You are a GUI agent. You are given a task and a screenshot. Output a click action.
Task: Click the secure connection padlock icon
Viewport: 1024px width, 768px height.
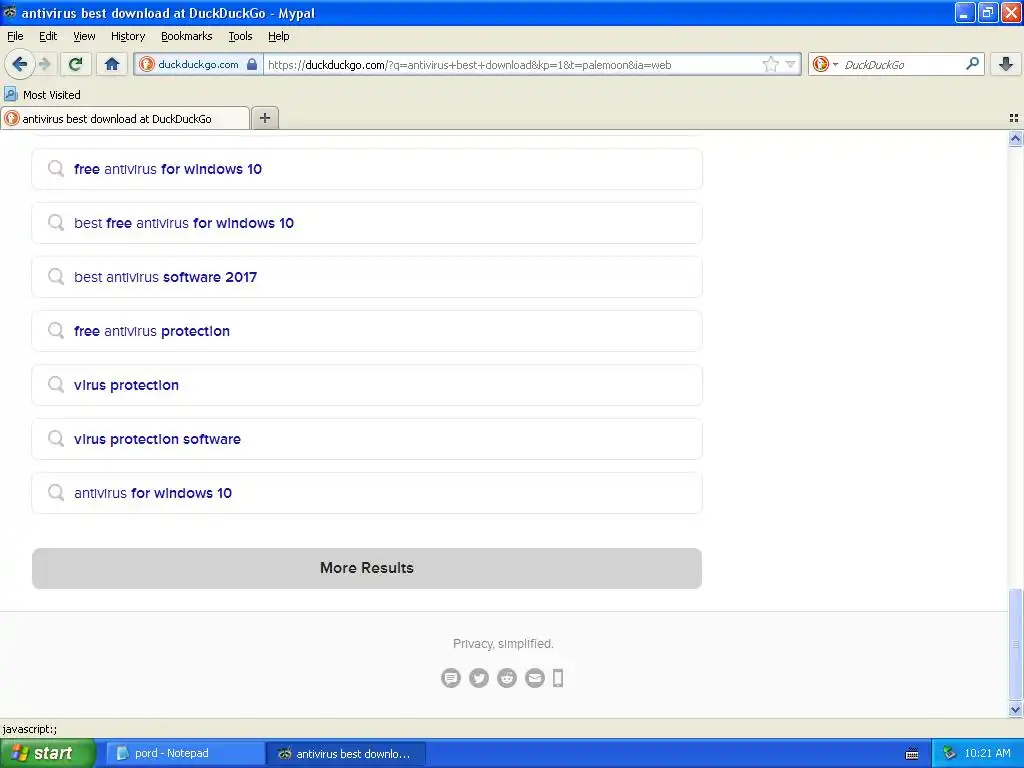coord(252,64)
